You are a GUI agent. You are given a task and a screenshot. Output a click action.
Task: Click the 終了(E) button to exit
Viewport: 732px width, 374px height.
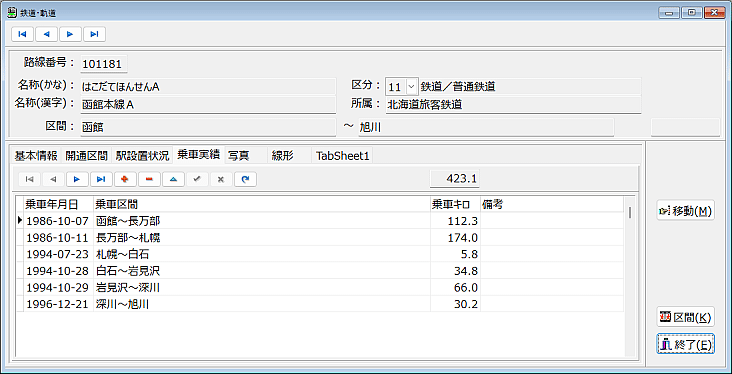coord(685,345)
